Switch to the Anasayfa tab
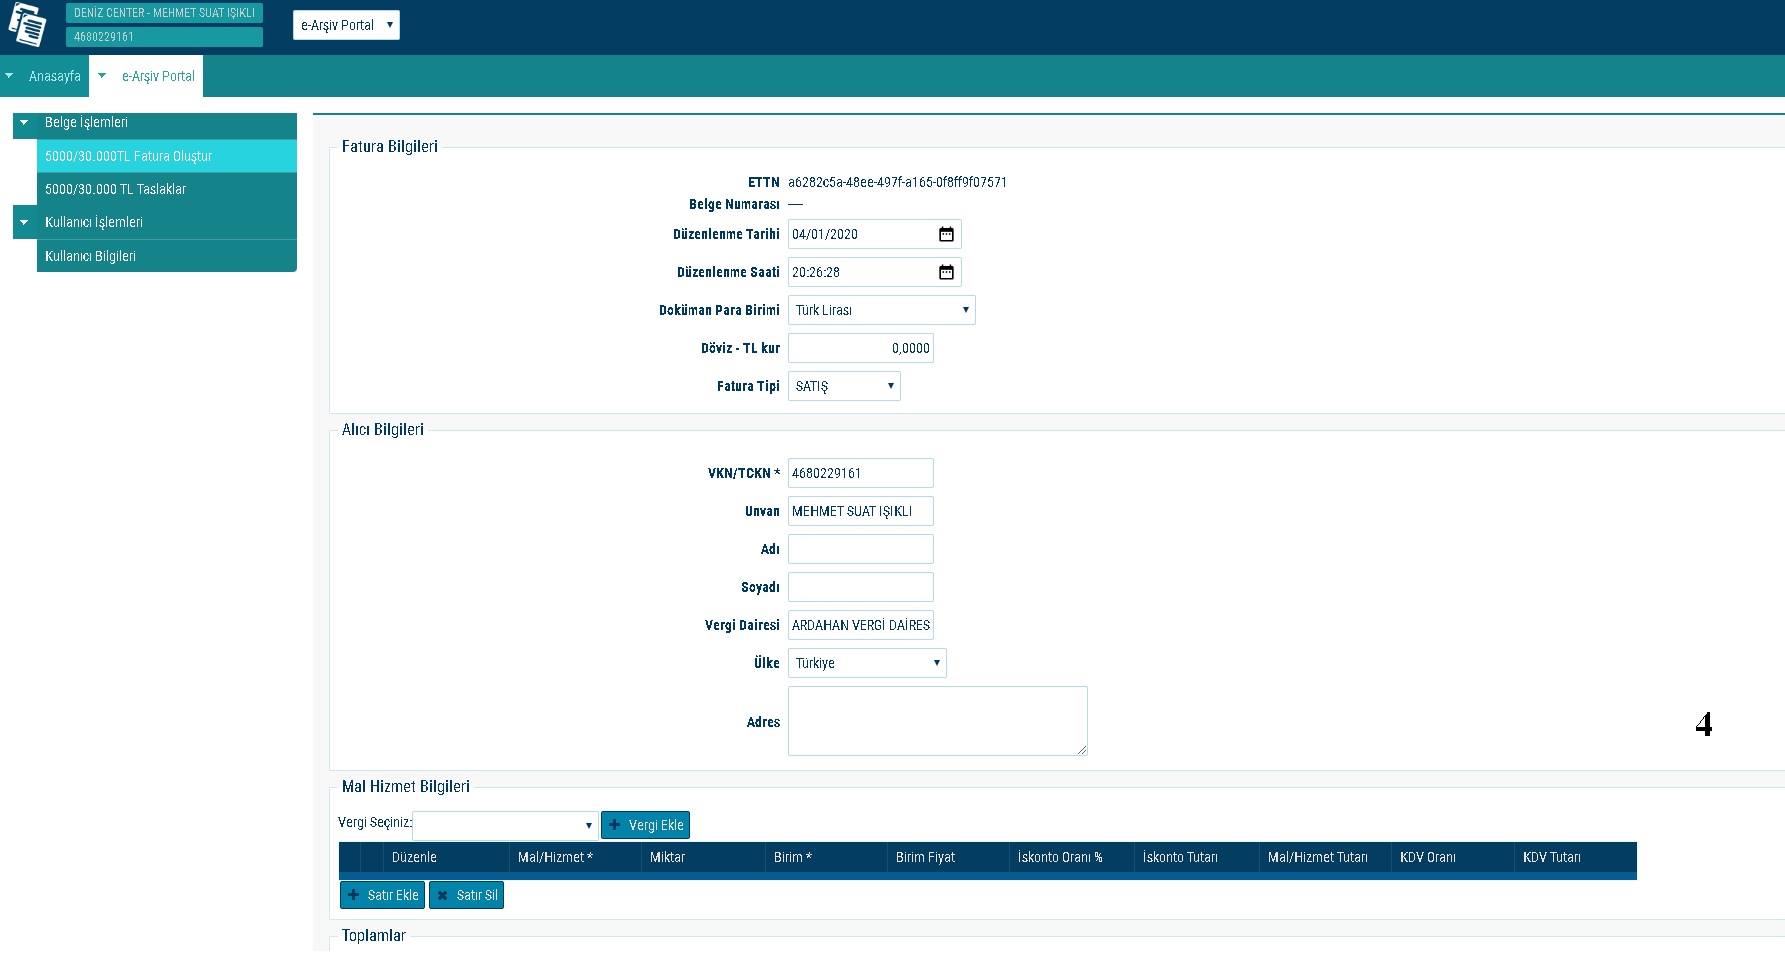1785x953 pixels. point(54,76)
